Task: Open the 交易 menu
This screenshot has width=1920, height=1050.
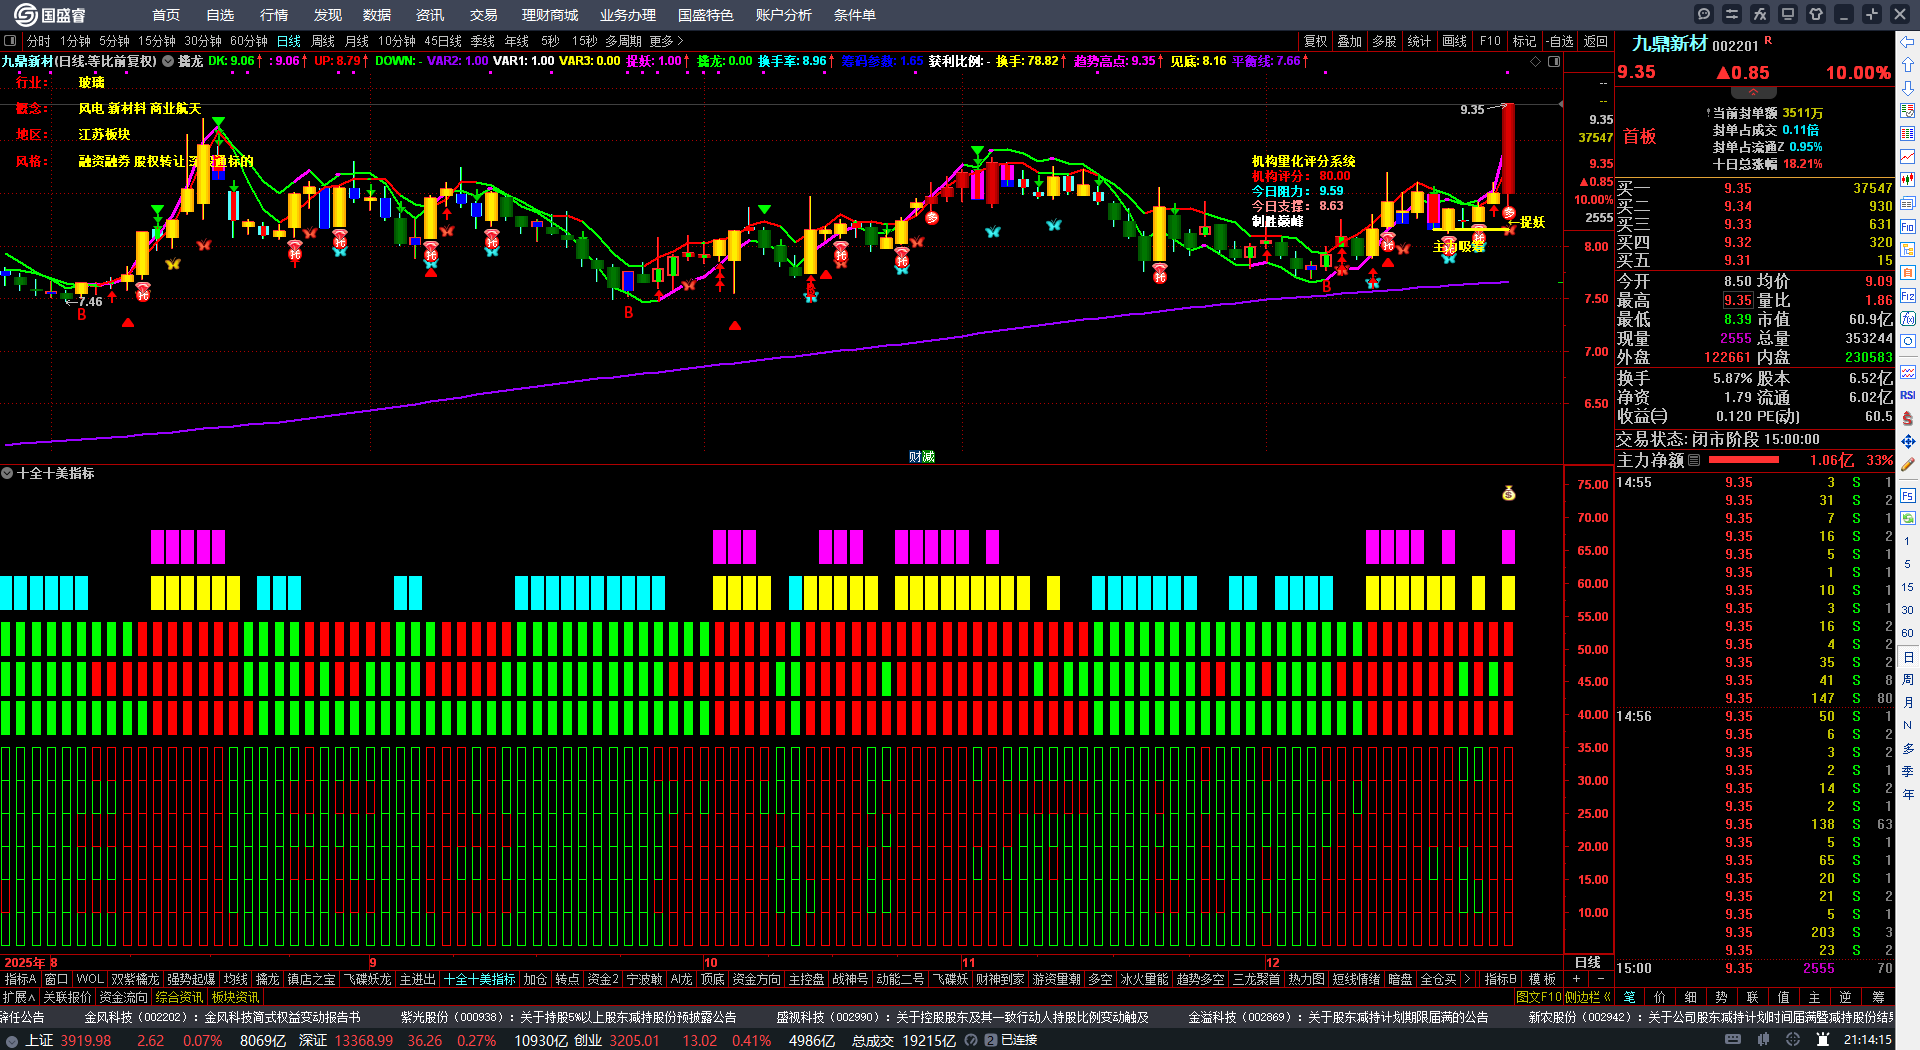Action: (483, 15)
